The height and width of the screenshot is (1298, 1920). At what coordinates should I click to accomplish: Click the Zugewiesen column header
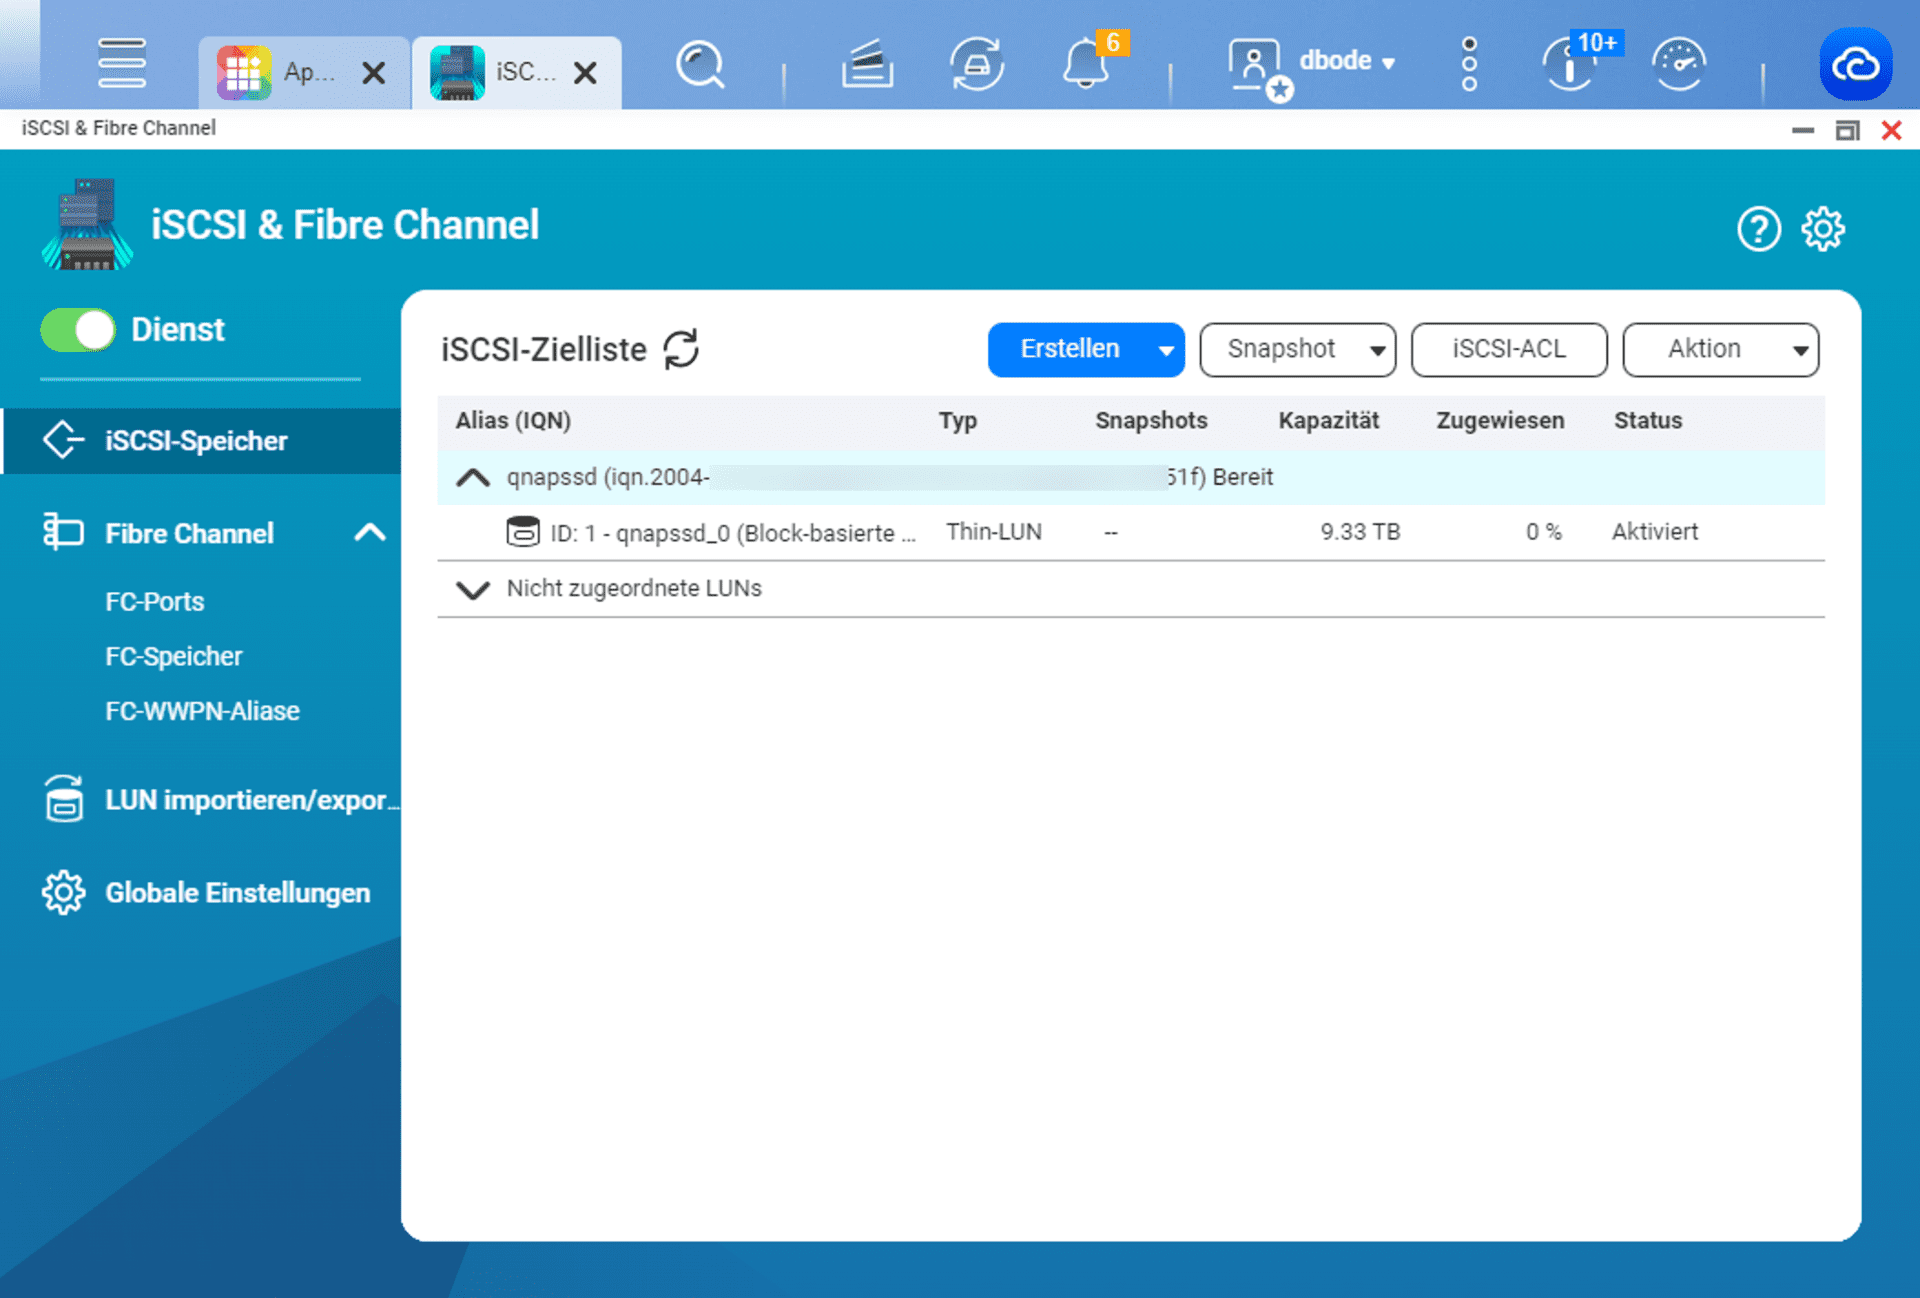[x=1500, y=421]
